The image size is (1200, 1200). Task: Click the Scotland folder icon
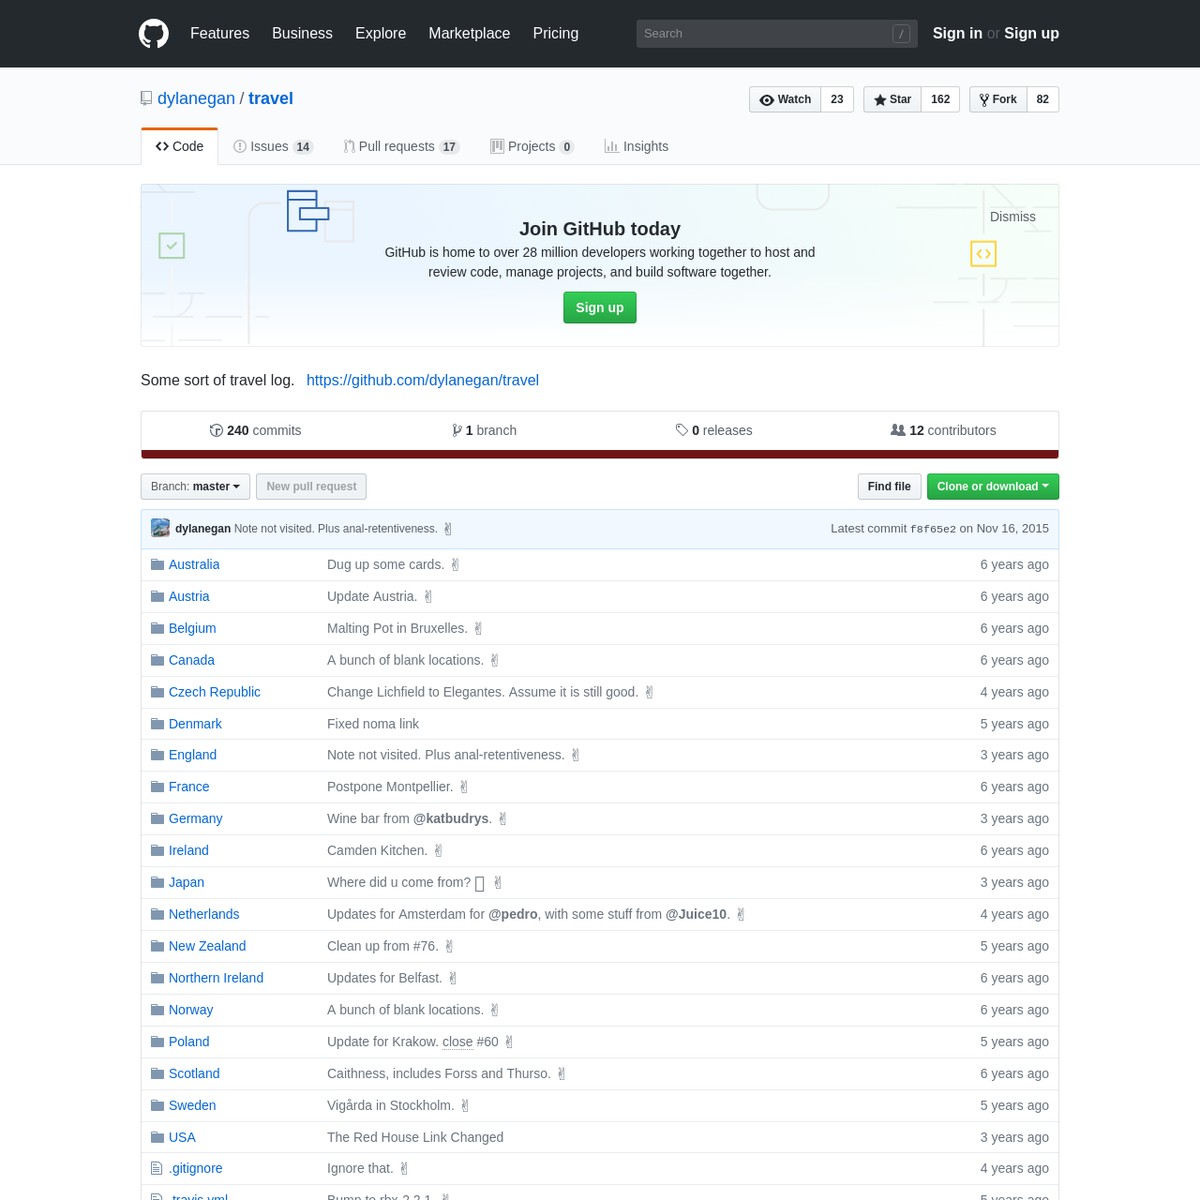click(x=157, y=1074)
